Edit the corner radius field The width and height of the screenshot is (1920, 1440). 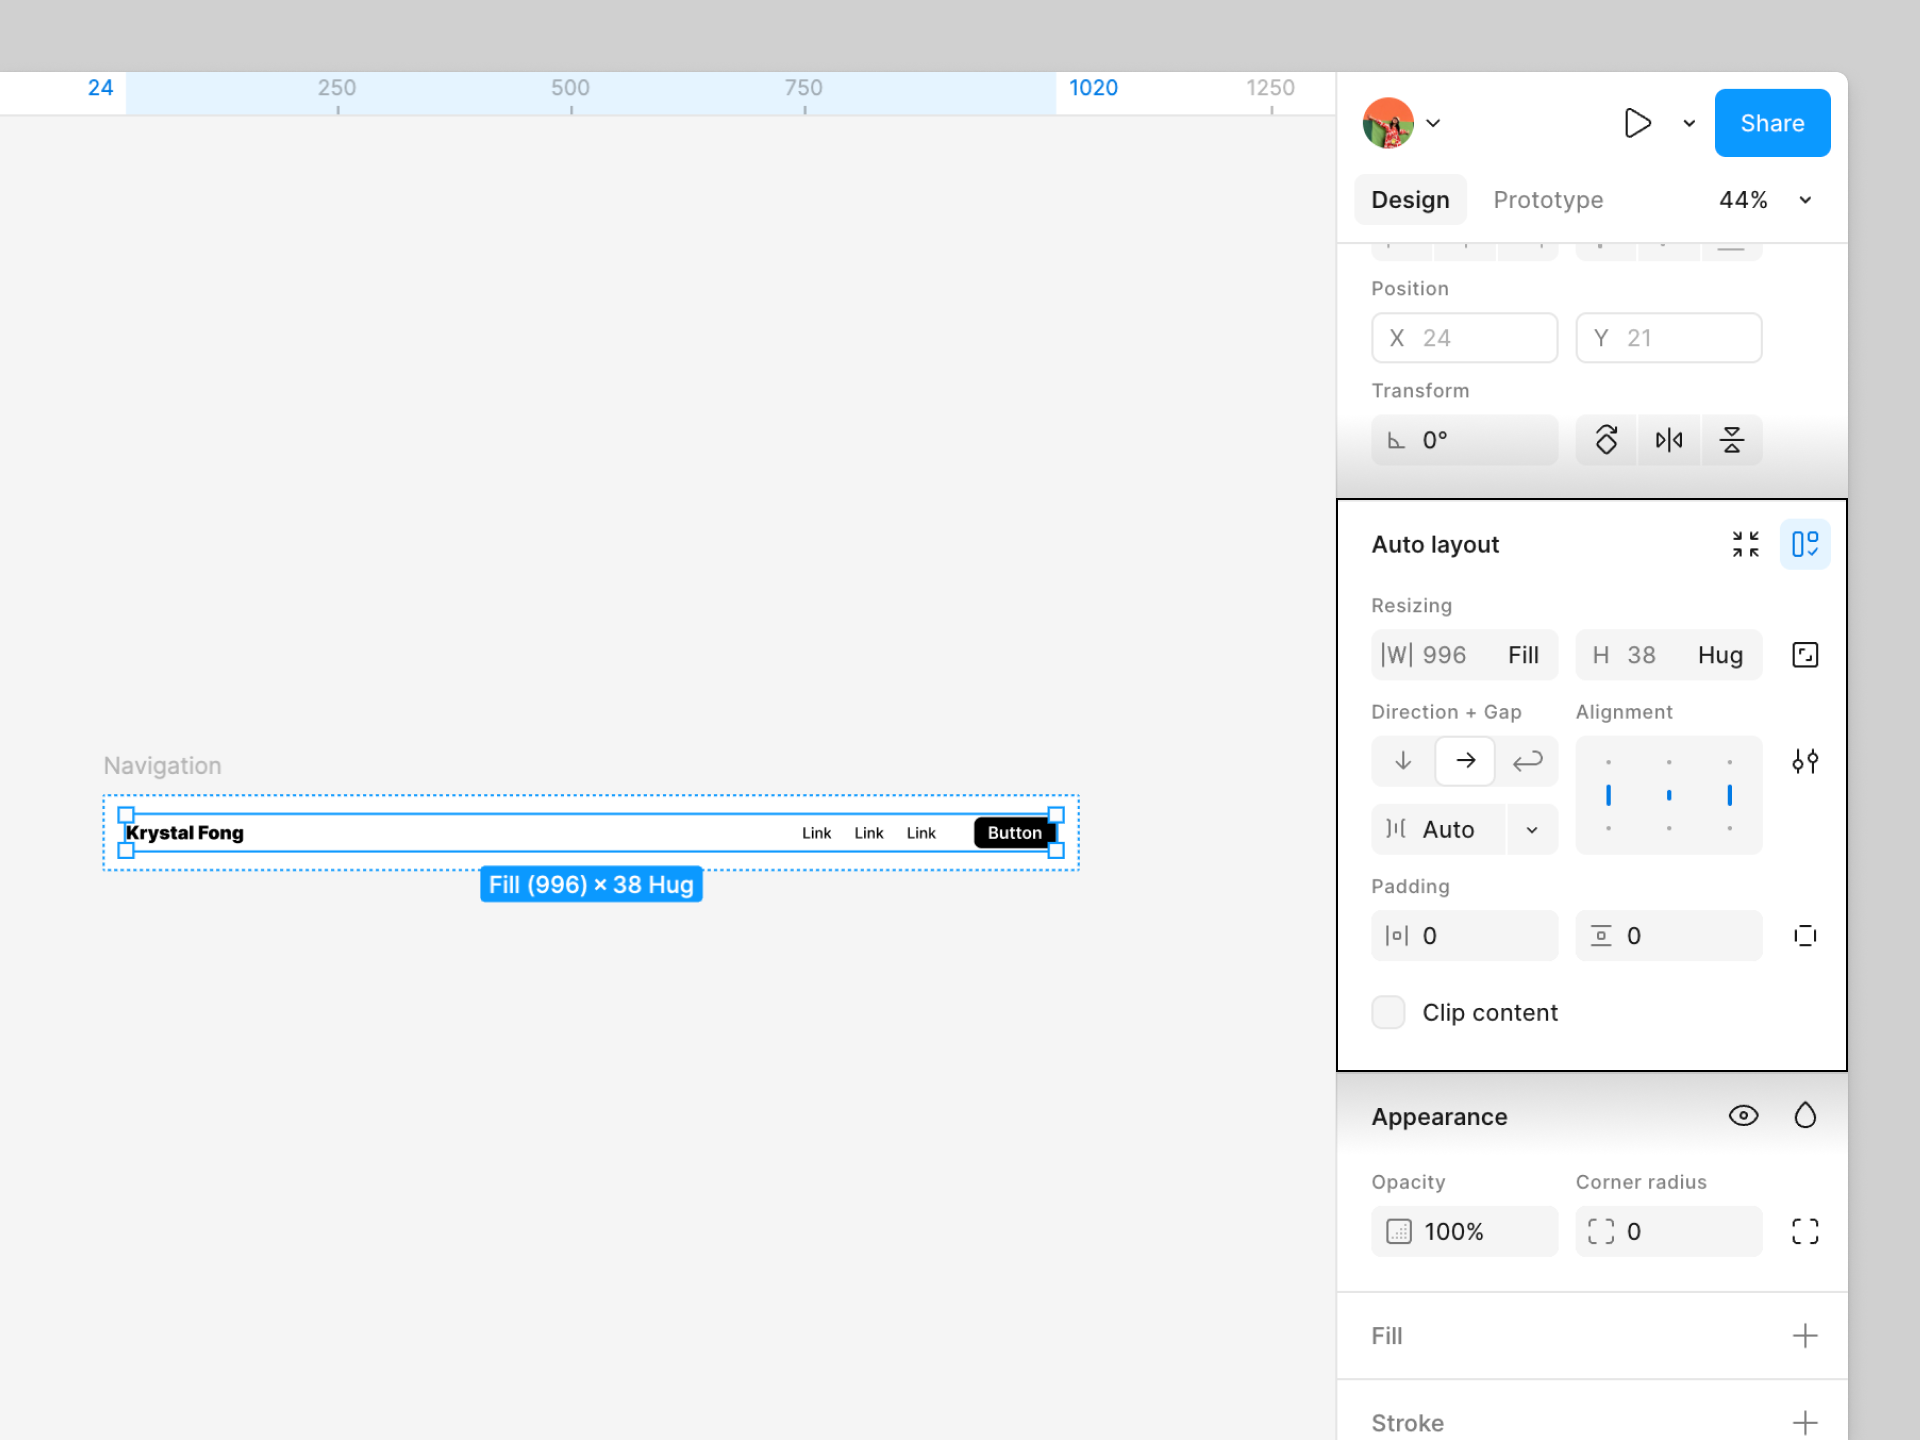1668,1231
